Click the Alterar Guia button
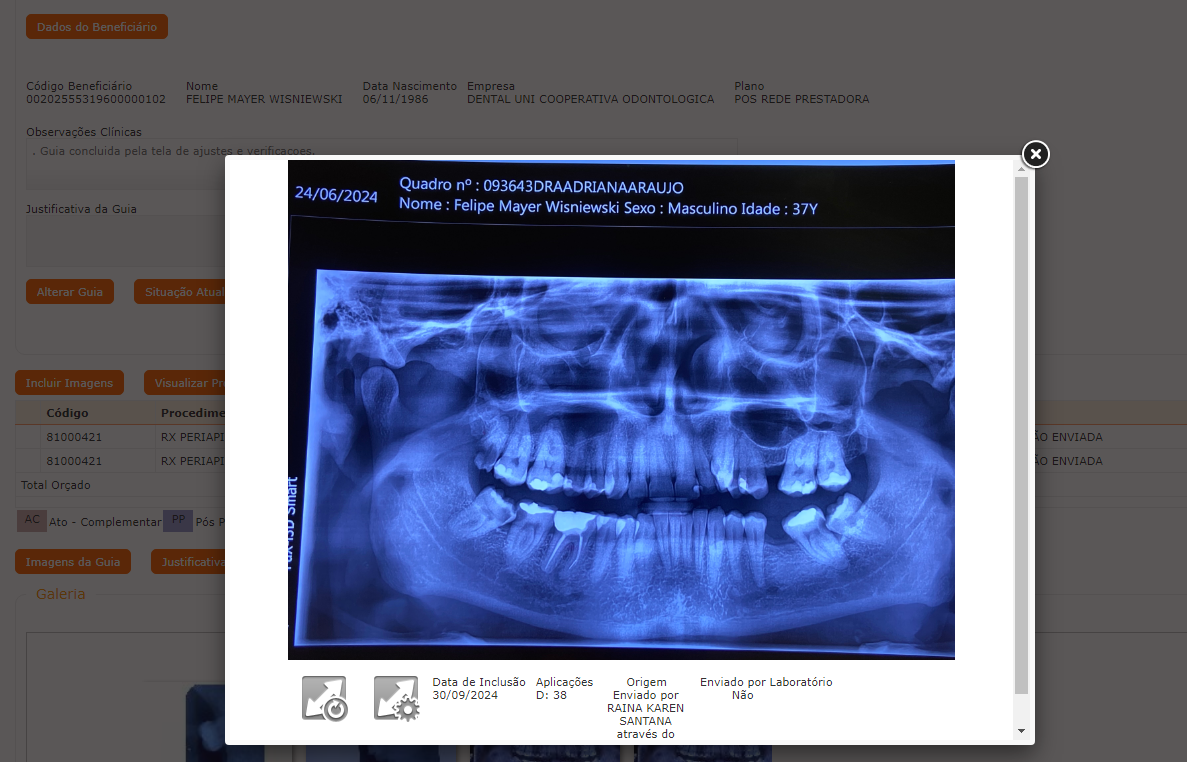The width and height of the screenshot is (1187, 762). (70, 292)
